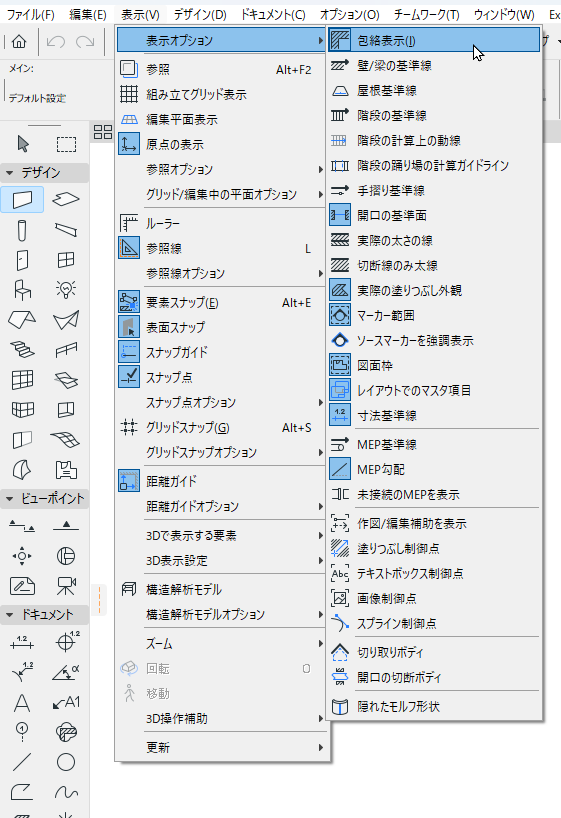The height and width of the screenshot is (818, 561).
Task: Toggle 実際の塗りつぶし外観 option
Action: coord(434,291)
